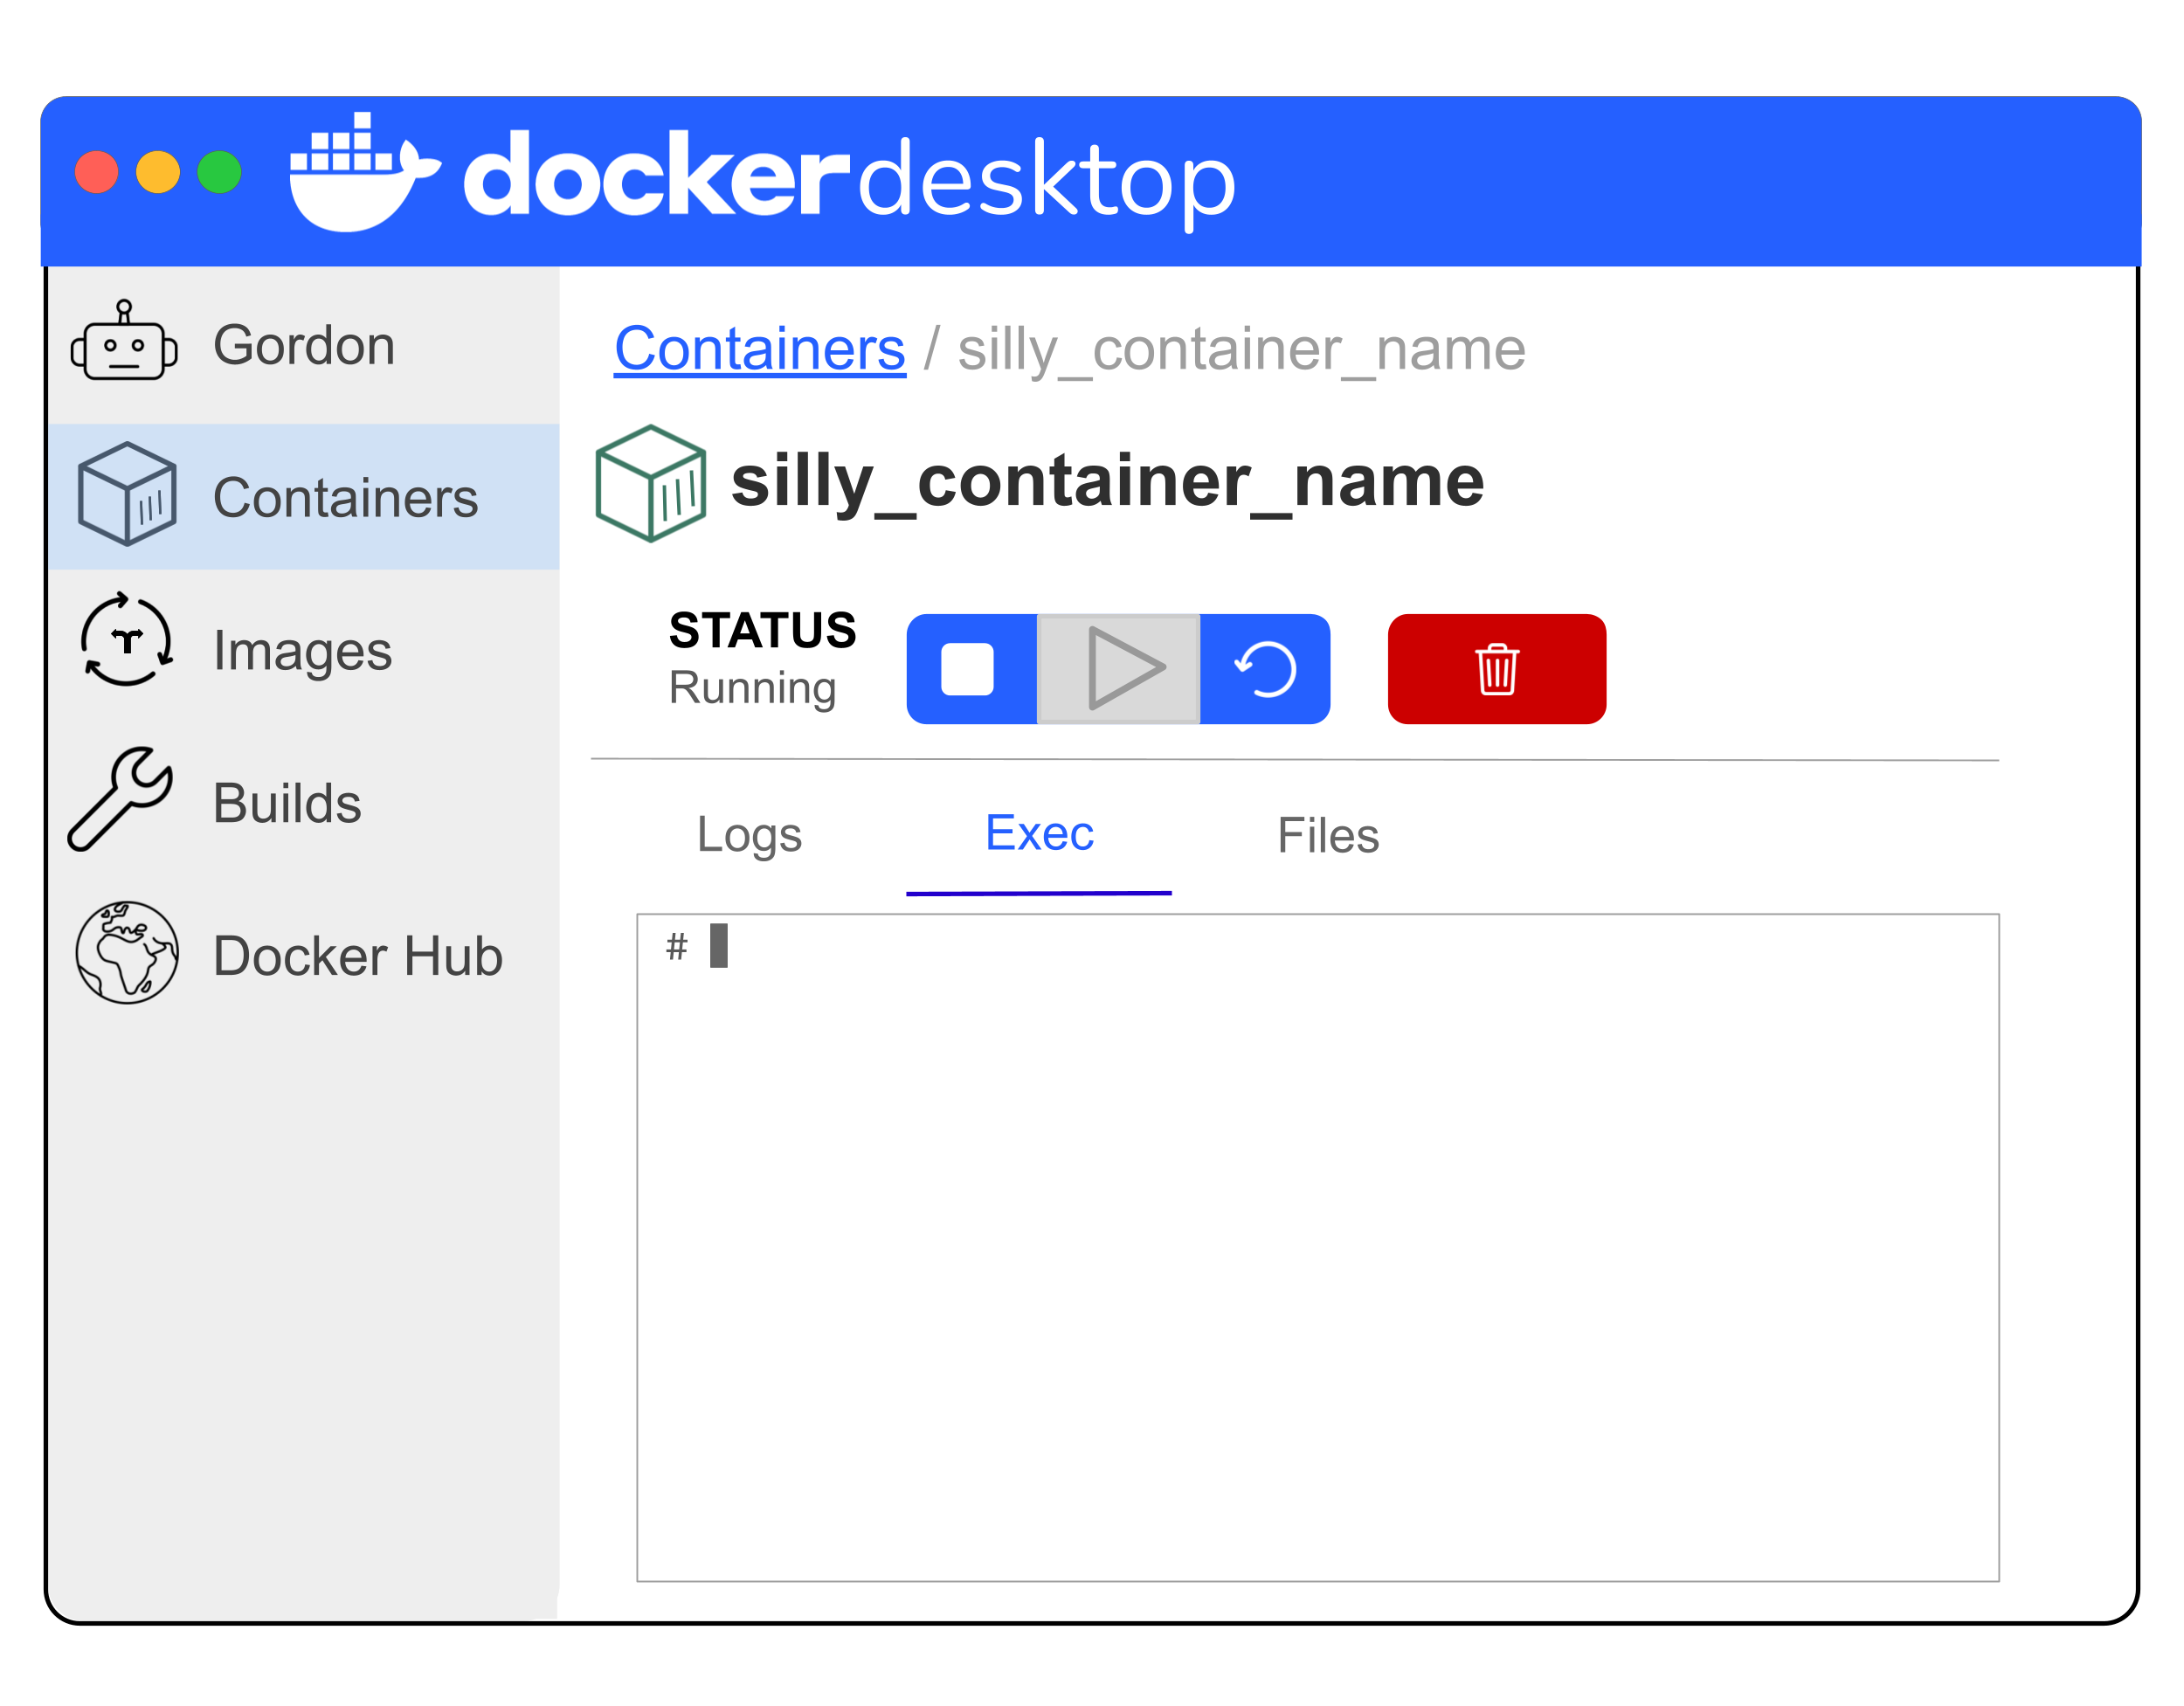
Task: Click silly_container_name in breadcrumb
Action: coord(1241,350)
